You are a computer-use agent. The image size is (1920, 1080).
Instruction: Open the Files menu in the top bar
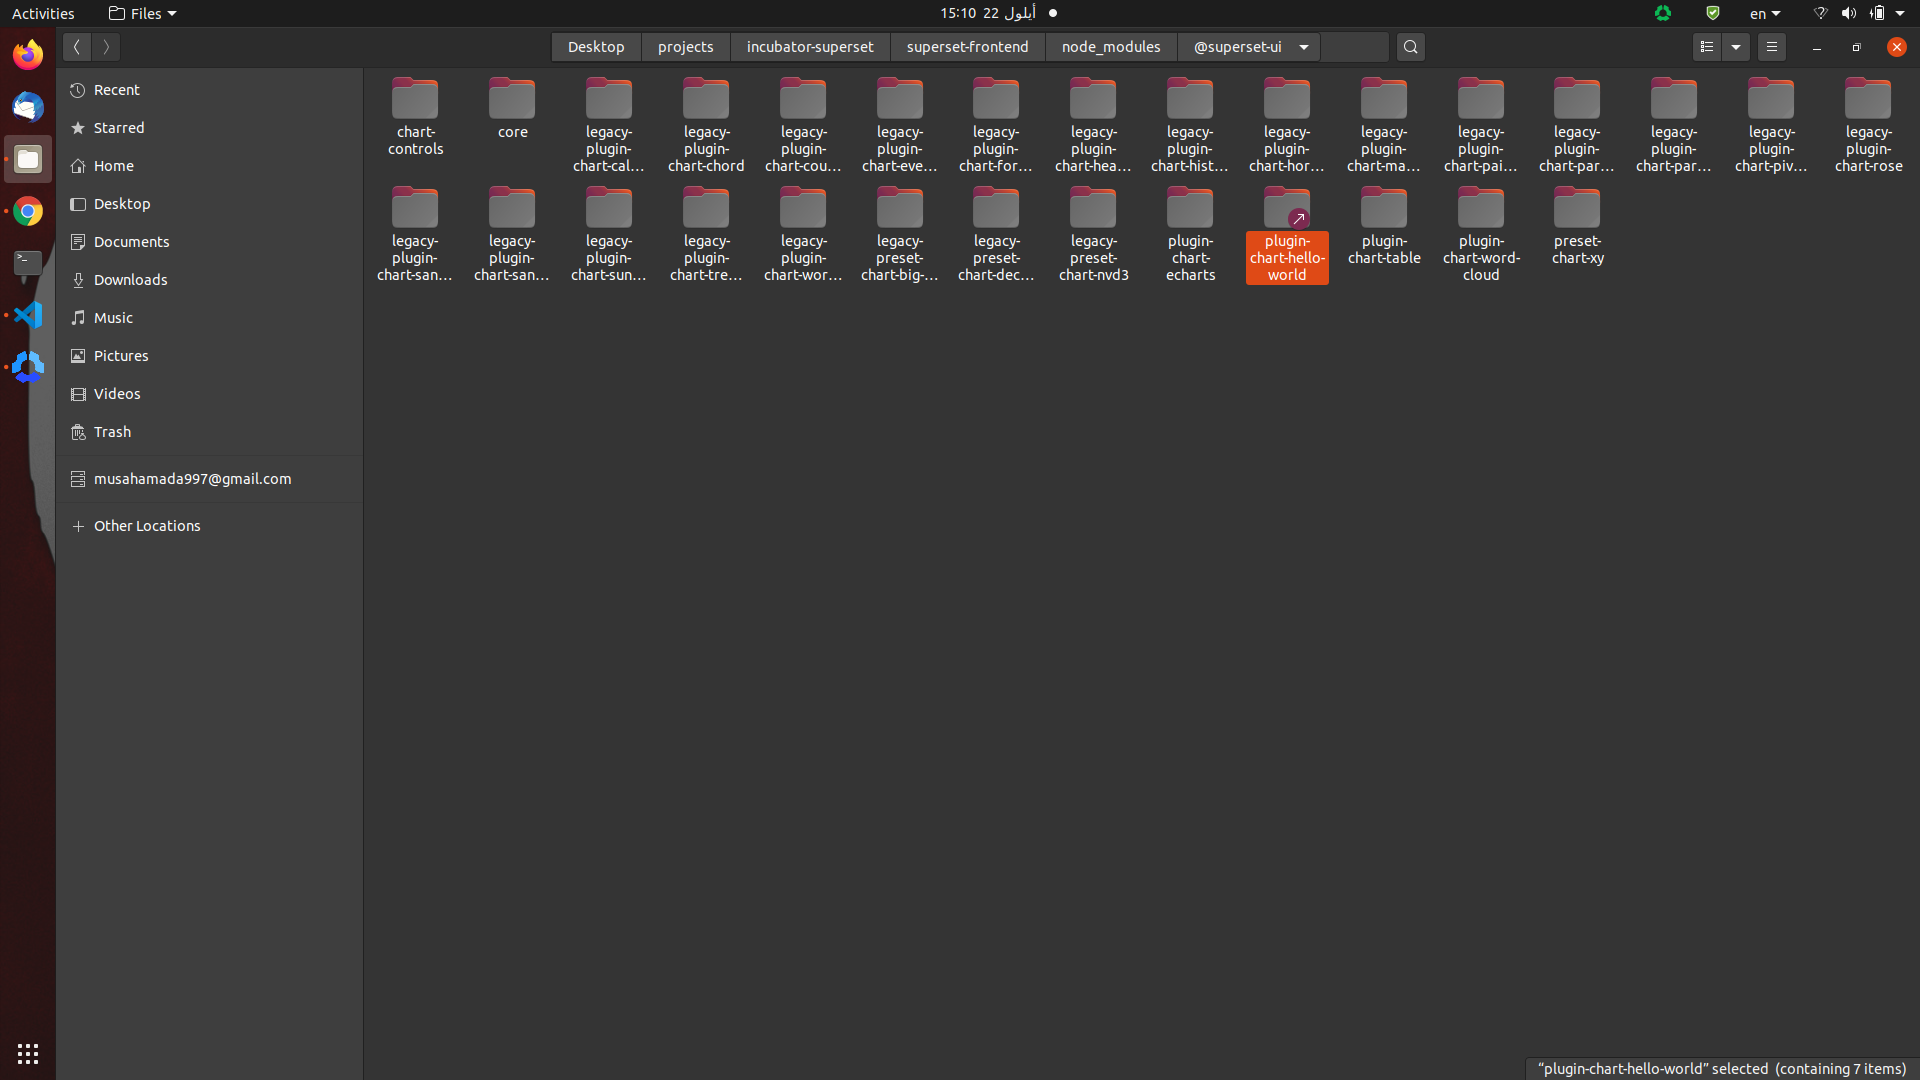(x=141, y=13)
